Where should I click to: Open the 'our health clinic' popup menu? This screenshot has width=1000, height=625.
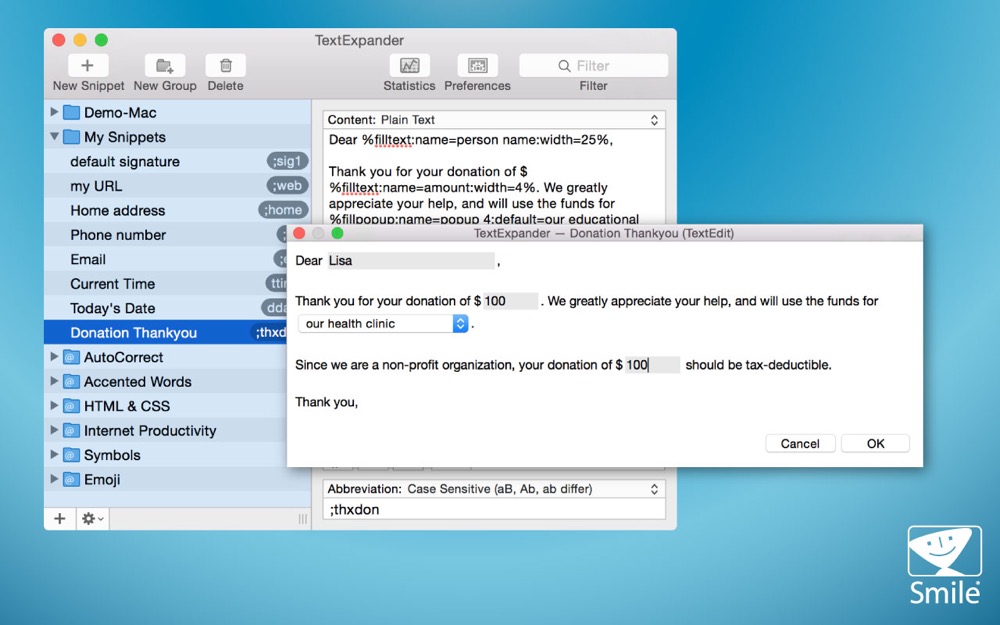385,324
